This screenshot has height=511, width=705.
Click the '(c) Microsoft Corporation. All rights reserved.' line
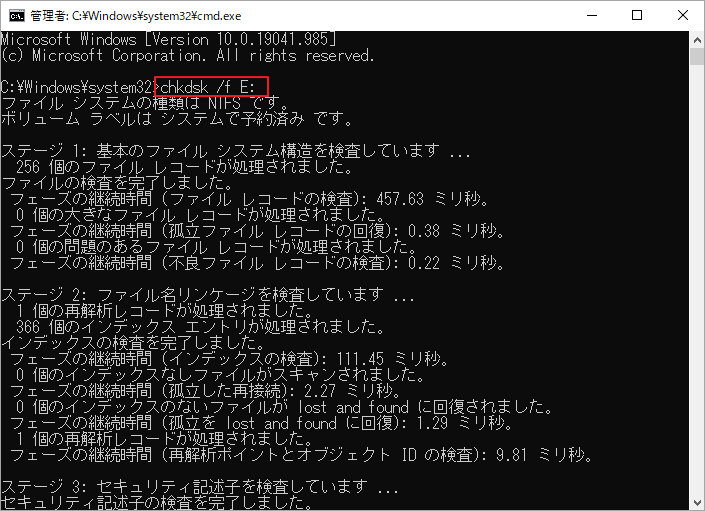(187, 56)
